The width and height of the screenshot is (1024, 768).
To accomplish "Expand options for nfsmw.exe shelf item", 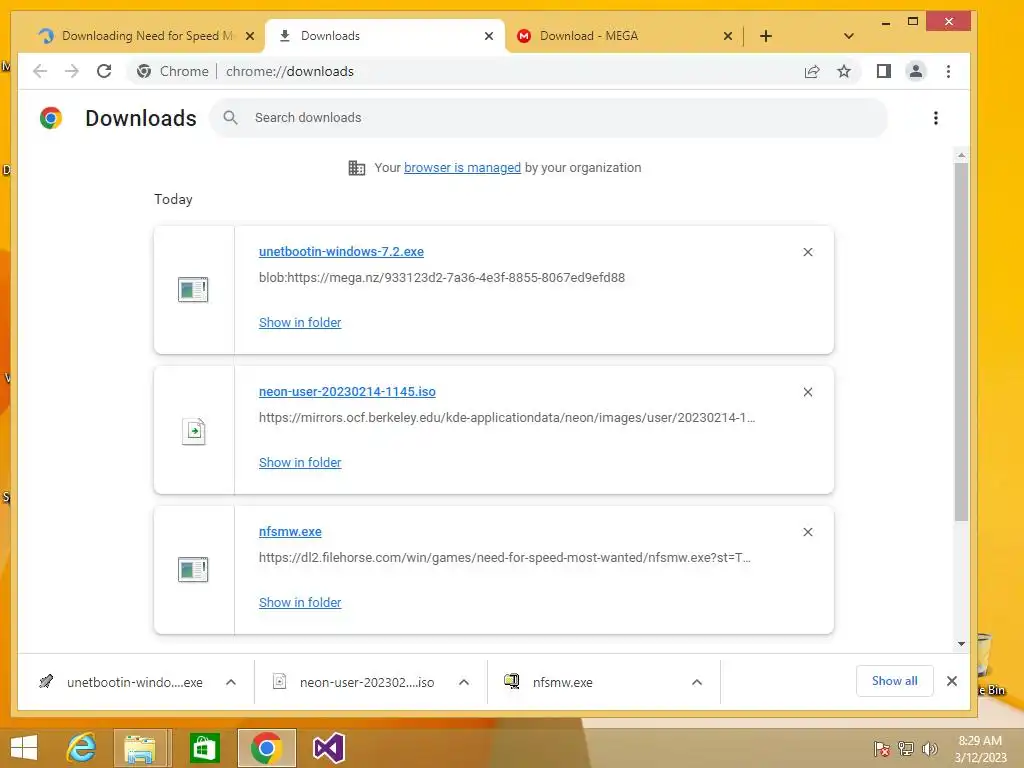I will point(697,682).
